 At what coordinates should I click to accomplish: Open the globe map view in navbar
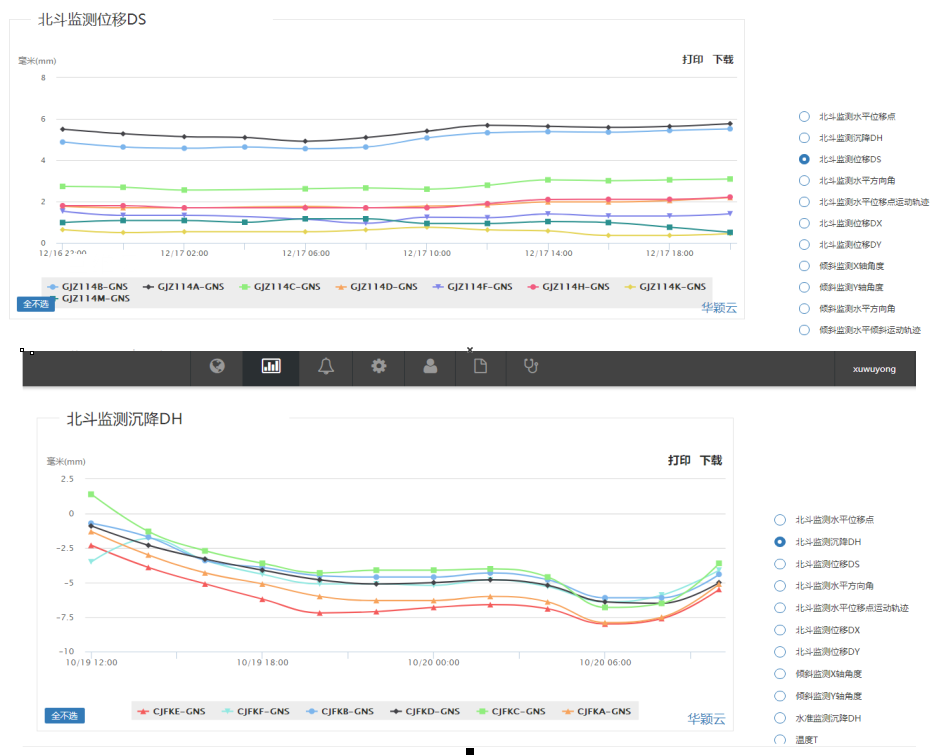point(217,367)
